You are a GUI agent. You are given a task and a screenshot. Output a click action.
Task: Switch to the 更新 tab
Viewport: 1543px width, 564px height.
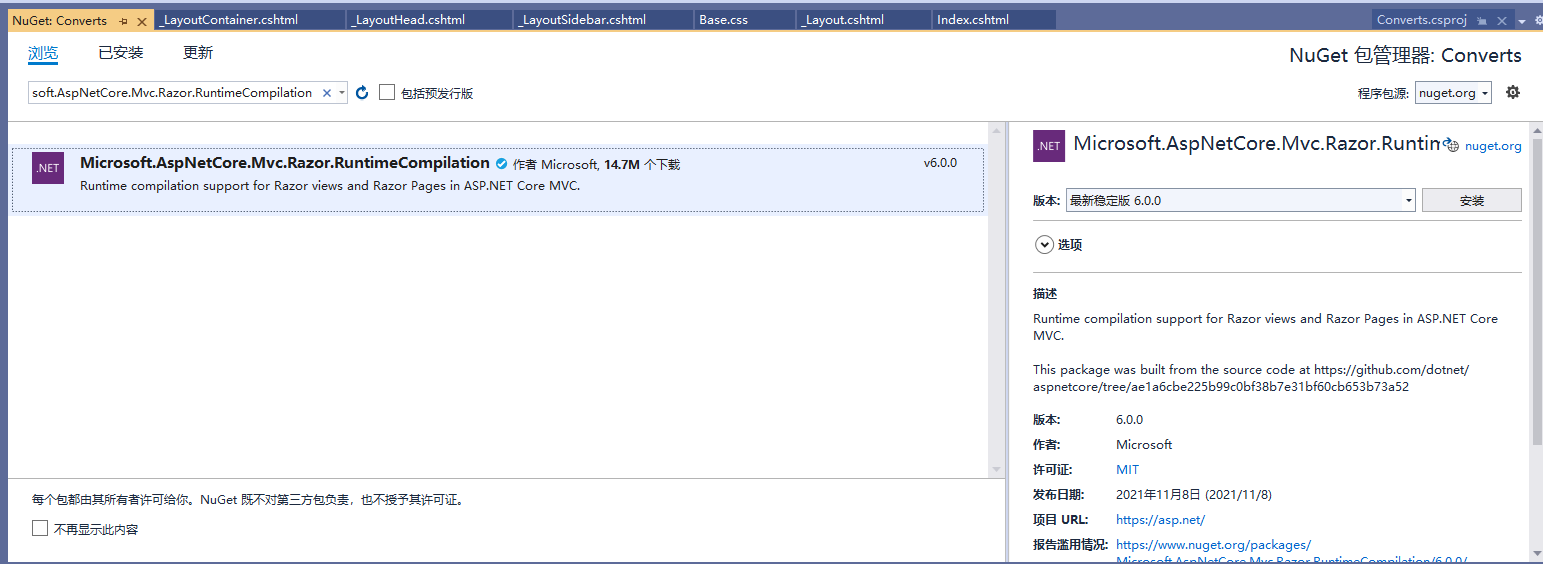click(x=198, y=53)
